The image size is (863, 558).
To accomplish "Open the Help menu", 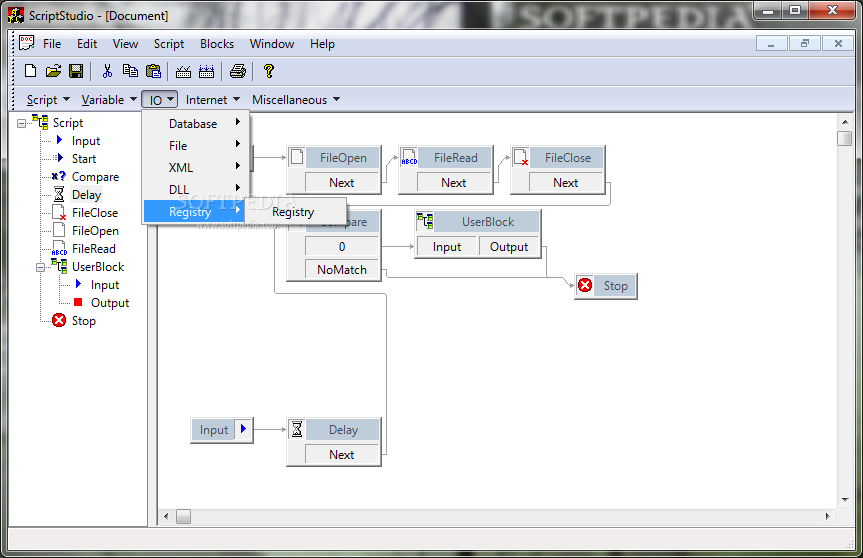I will 322,43.
